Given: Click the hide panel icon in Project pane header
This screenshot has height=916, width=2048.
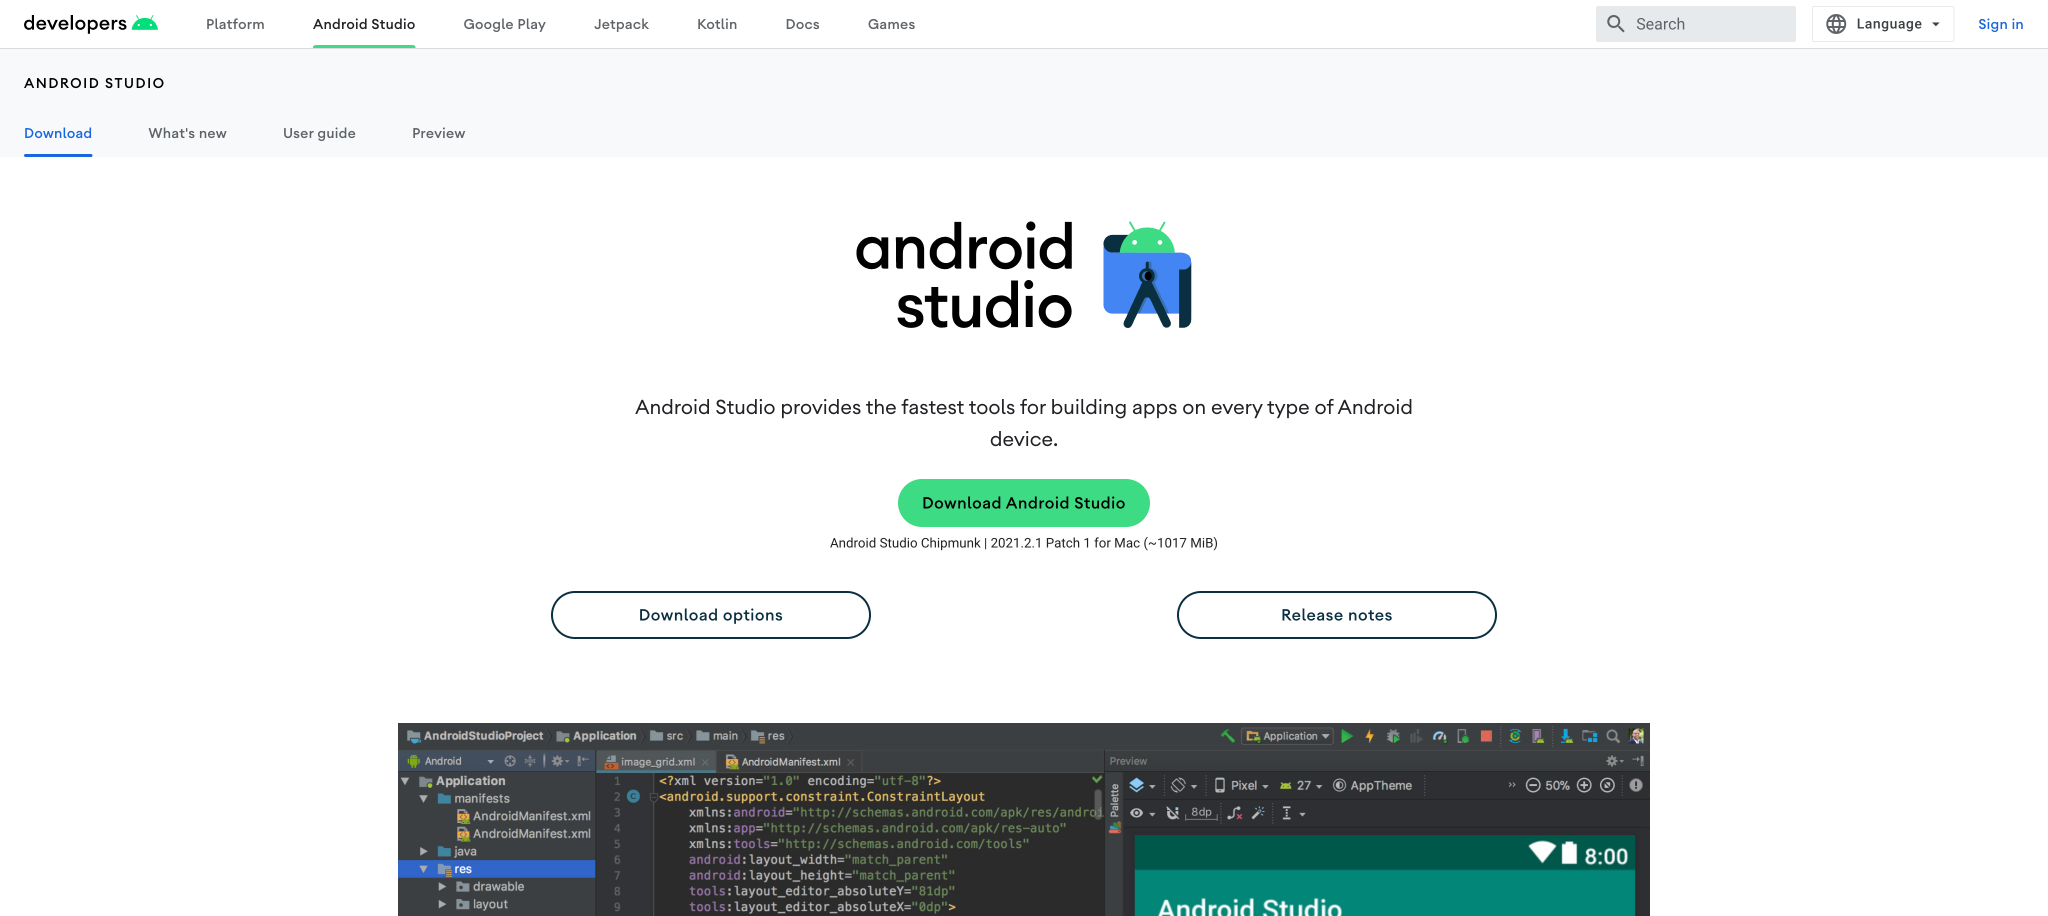Looking at the screenshot, I should [583, 761].
